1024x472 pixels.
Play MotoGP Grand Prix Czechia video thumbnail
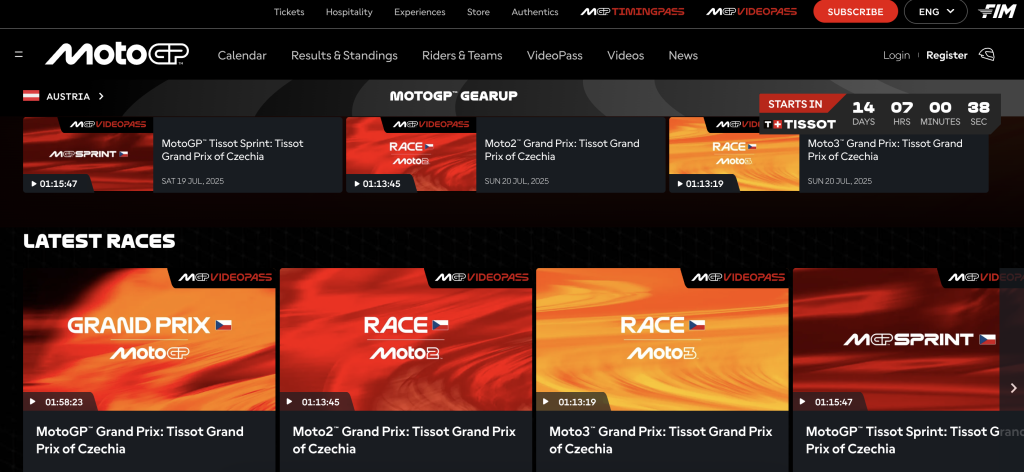pos(149,339)
